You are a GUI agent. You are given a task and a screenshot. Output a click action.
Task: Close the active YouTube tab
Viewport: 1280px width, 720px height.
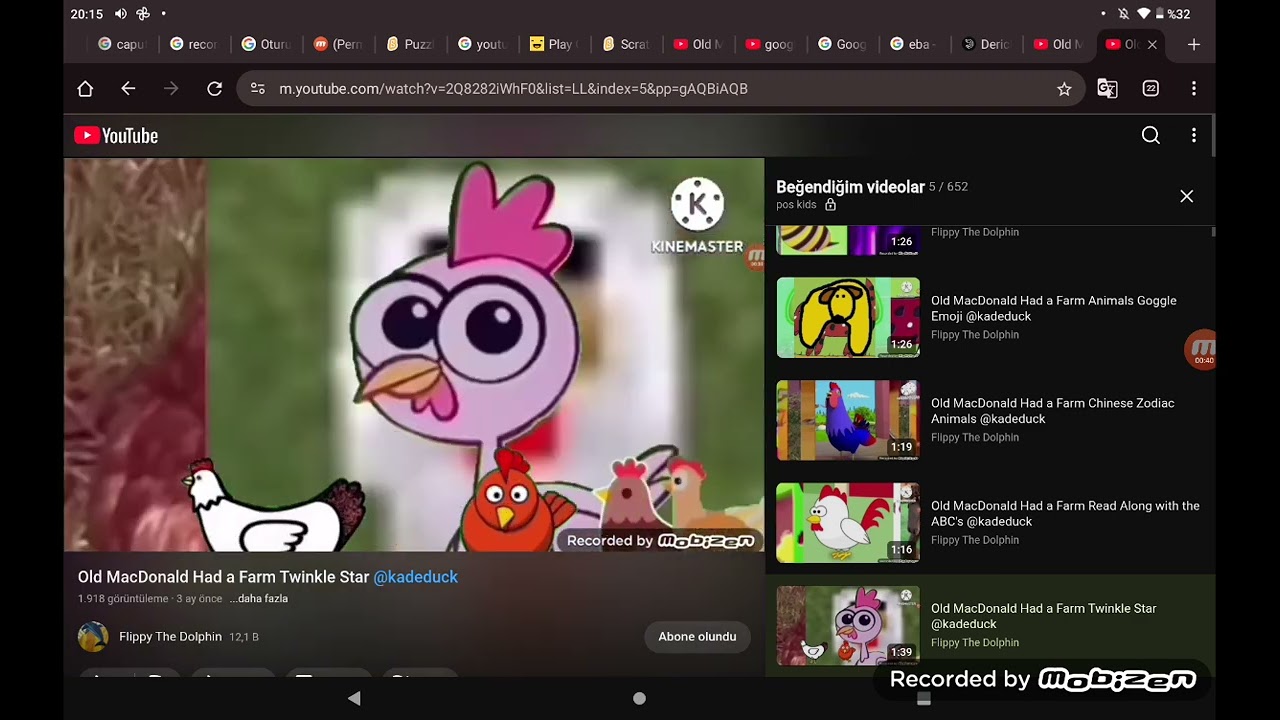pyautogui.click(x=1152, y=44)
